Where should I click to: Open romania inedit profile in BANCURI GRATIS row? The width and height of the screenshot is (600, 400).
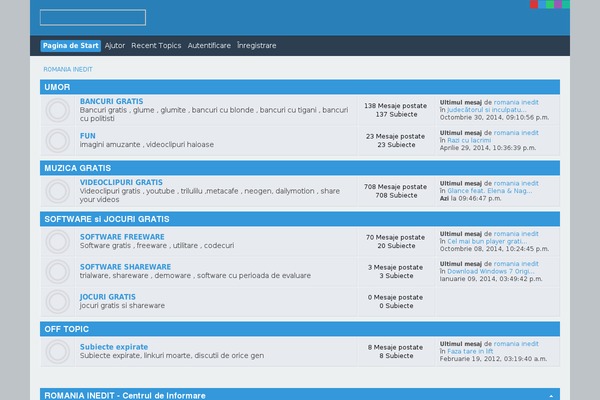tap(516, 102)
